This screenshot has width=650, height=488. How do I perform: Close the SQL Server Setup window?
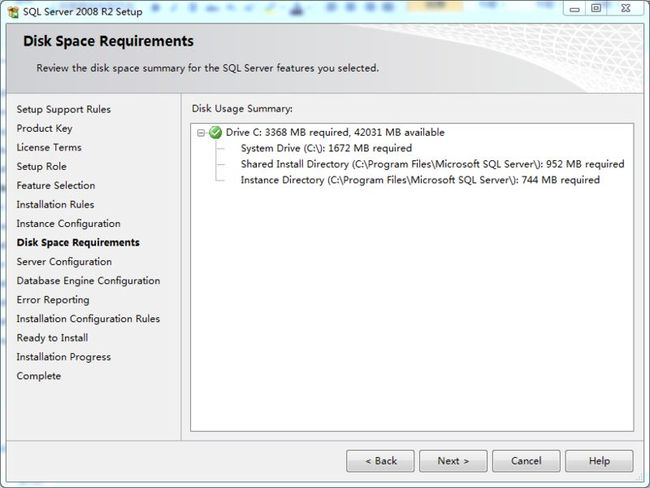click(x=626, y=9)
